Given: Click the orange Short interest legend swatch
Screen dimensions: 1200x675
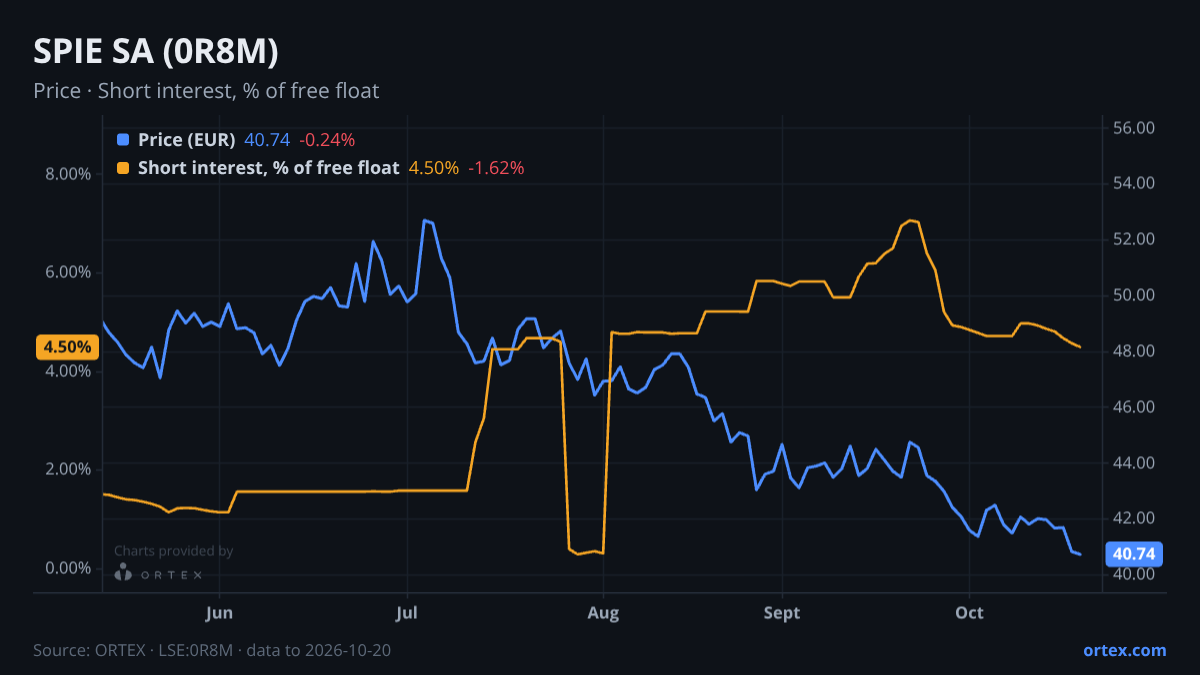Looking at the screenshot, I should pyautogui.click(x=123, y=168).
